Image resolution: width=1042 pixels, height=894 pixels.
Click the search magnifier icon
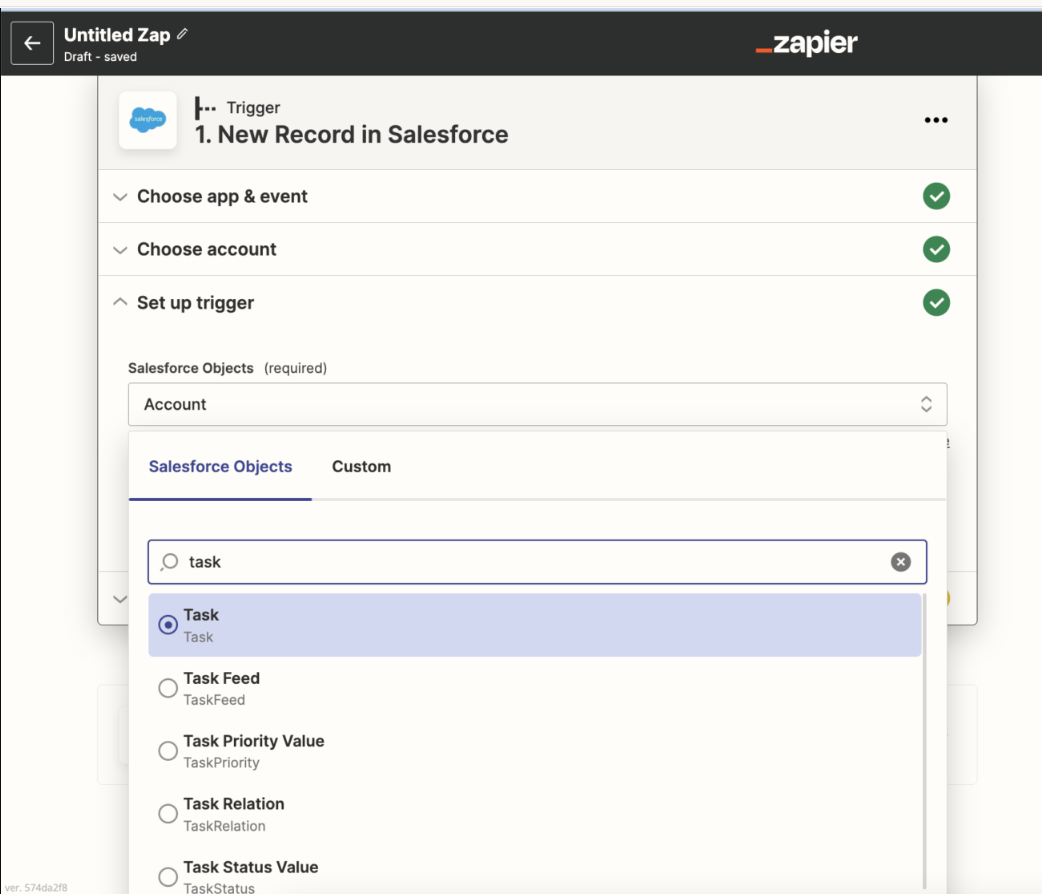(x=169, y=562)
